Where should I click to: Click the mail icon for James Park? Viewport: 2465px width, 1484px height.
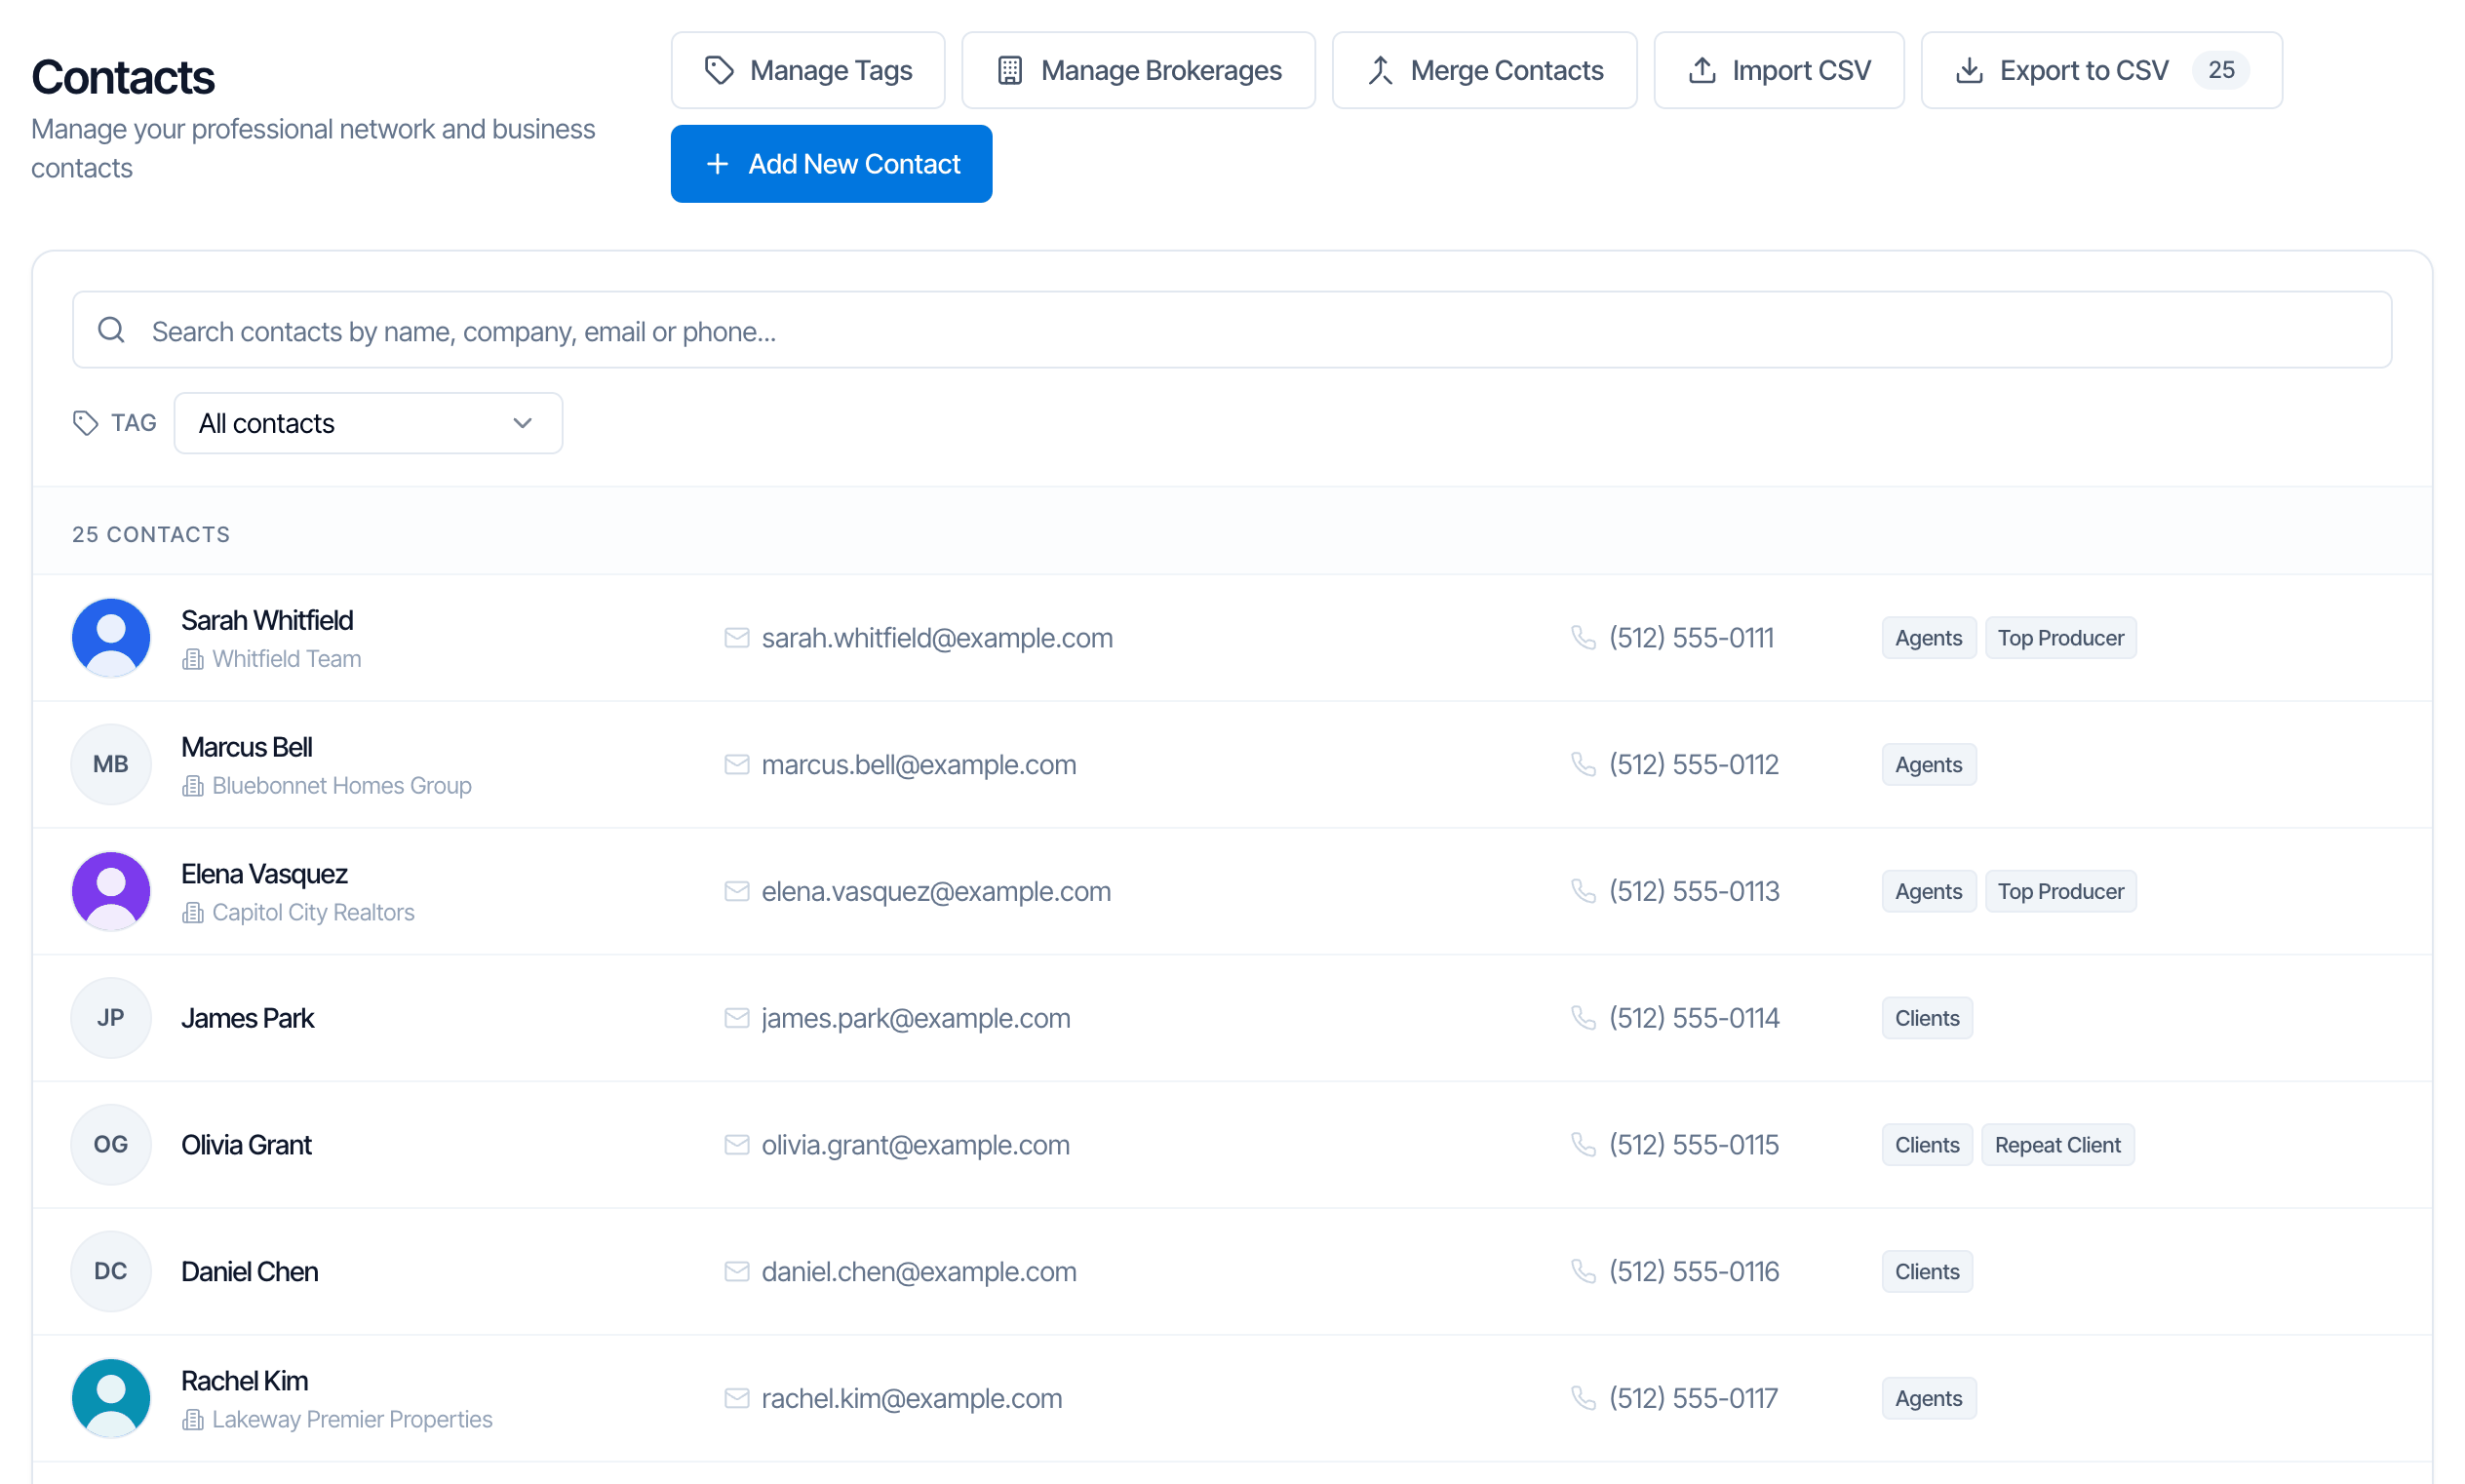click(x=736, y=1018)
